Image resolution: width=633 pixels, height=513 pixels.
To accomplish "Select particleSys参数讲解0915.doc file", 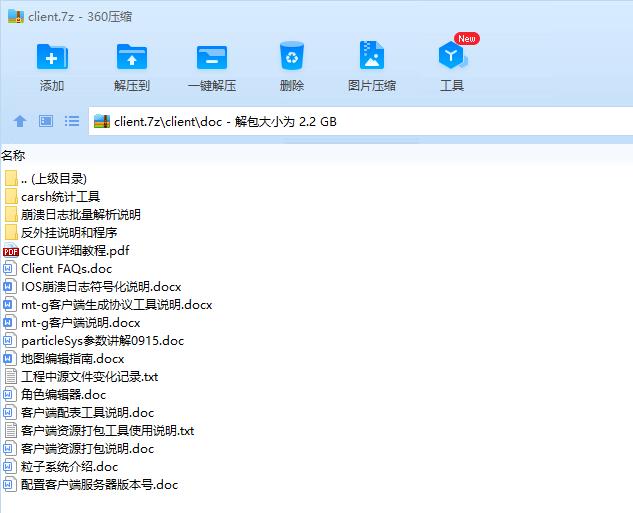I will pyautogui.click(x=102, y=341).
